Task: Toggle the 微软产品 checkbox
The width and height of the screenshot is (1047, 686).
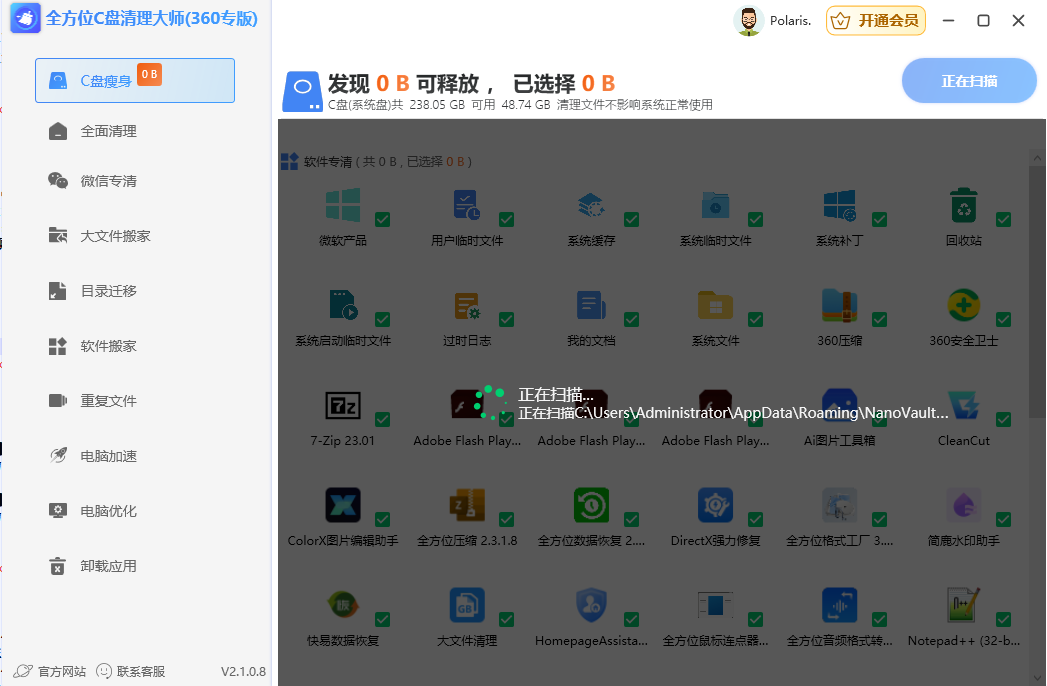Action: point(383,219)
